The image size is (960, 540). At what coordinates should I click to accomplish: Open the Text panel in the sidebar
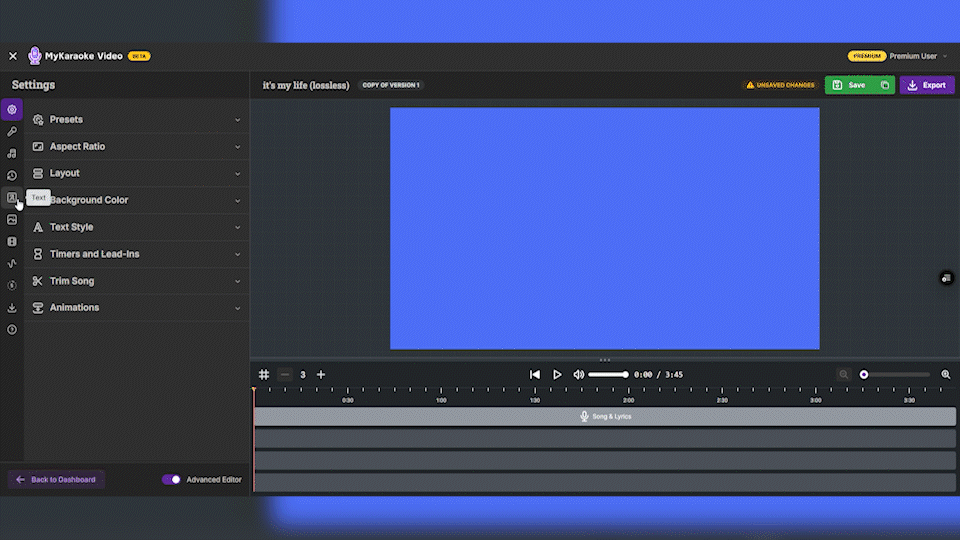(12, 198)
